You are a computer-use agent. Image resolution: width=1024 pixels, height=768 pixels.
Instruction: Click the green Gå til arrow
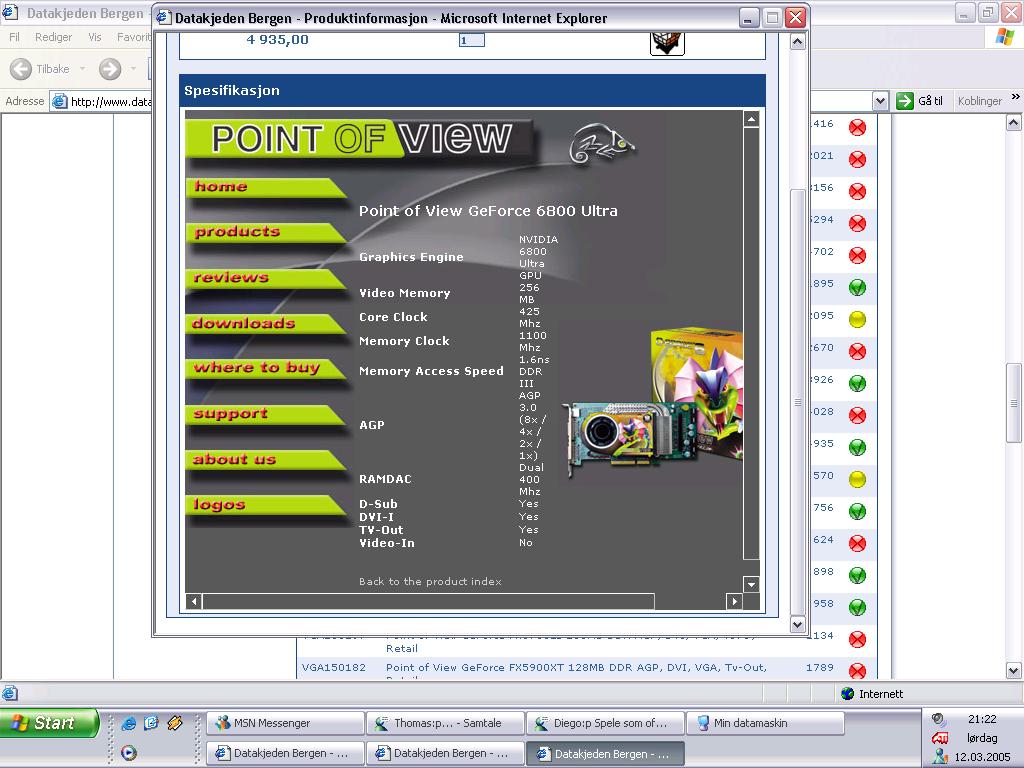click(905, 101)
